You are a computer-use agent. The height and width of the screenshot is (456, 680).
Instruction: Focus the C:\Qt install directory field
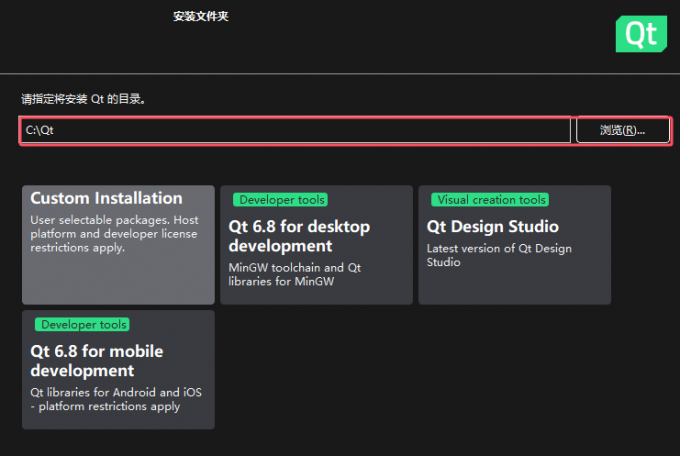(x=295, y=130)
